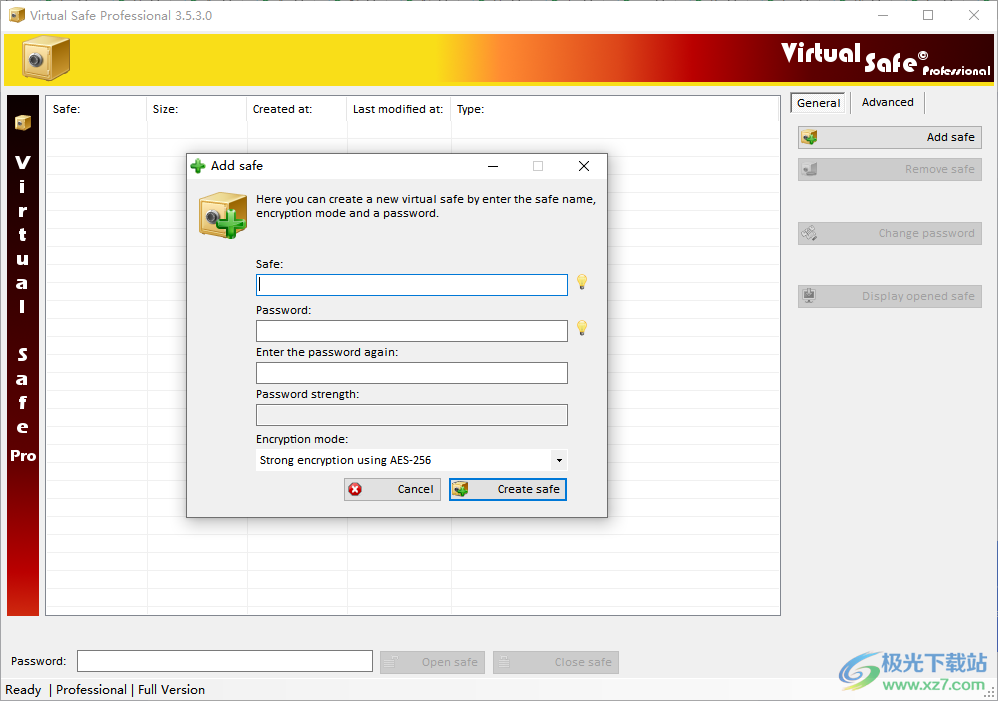Click the Virtual Safe Professional banner logo

885,59
